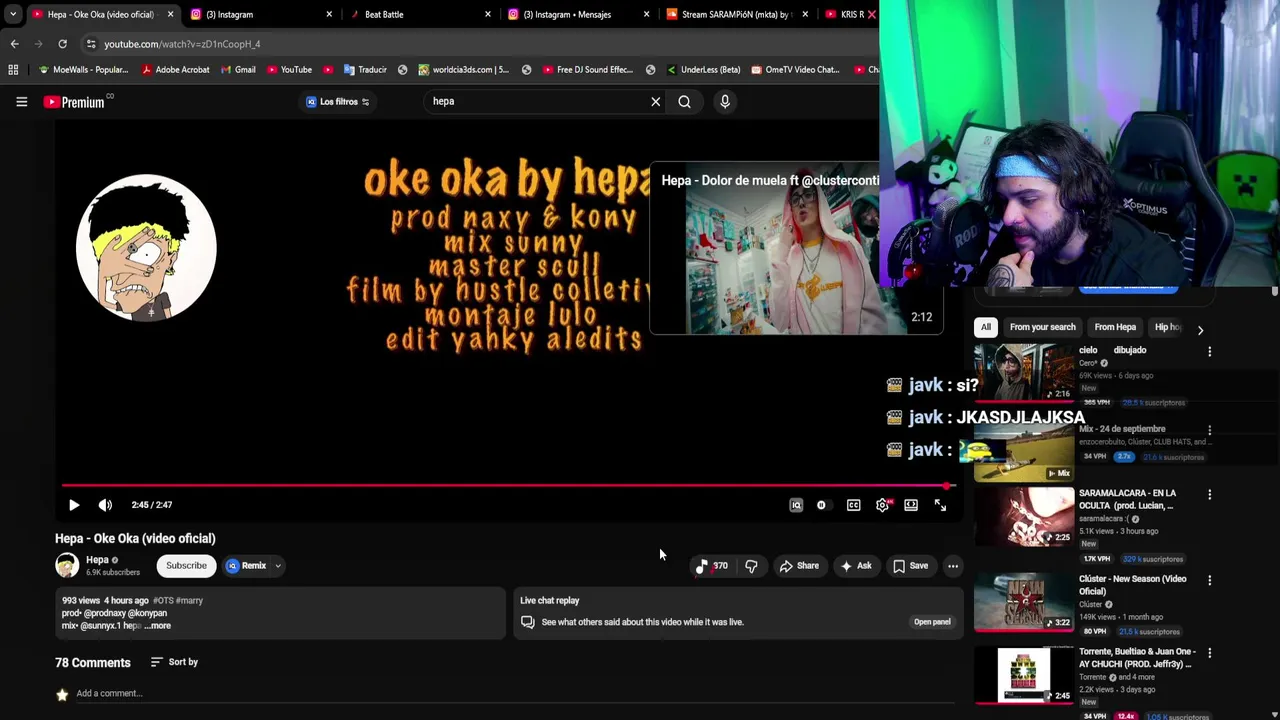
Task: Start voice search microphone icon
Action: click(725, 101)
